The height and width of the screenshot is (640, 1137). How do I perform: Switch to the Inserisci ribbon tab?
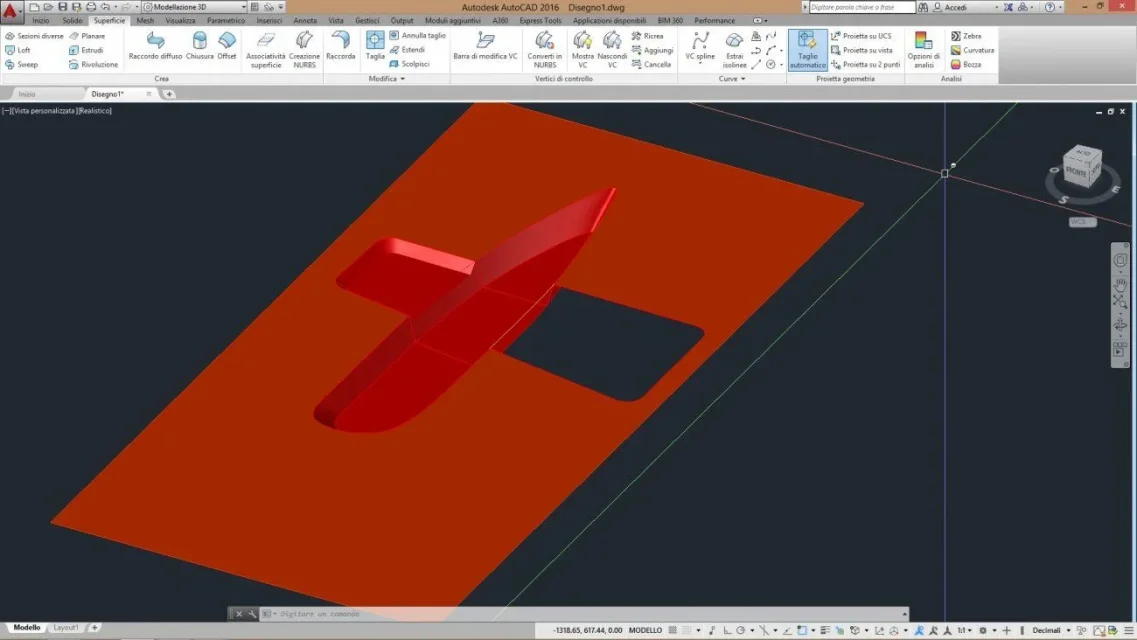pos(269,20)
